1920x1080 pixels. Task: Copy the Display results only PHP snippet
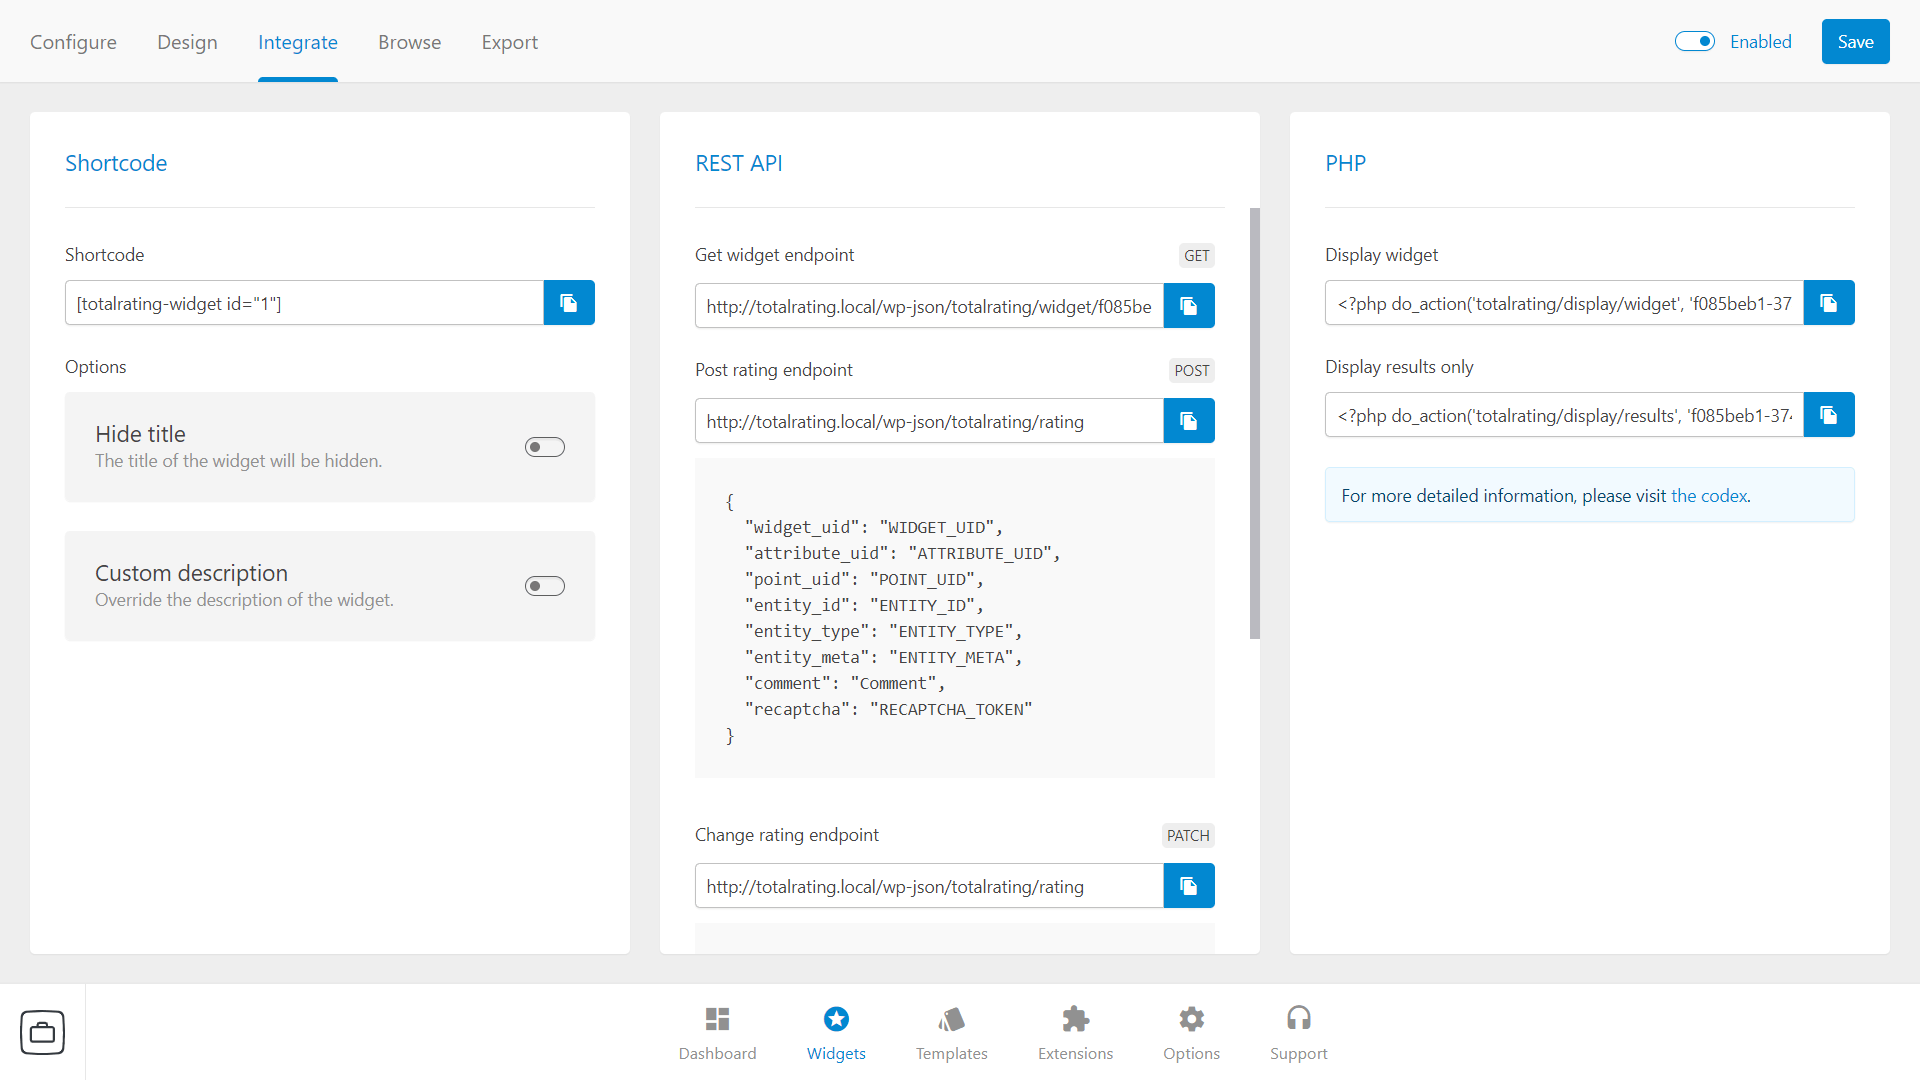[x=1829, y=415]
